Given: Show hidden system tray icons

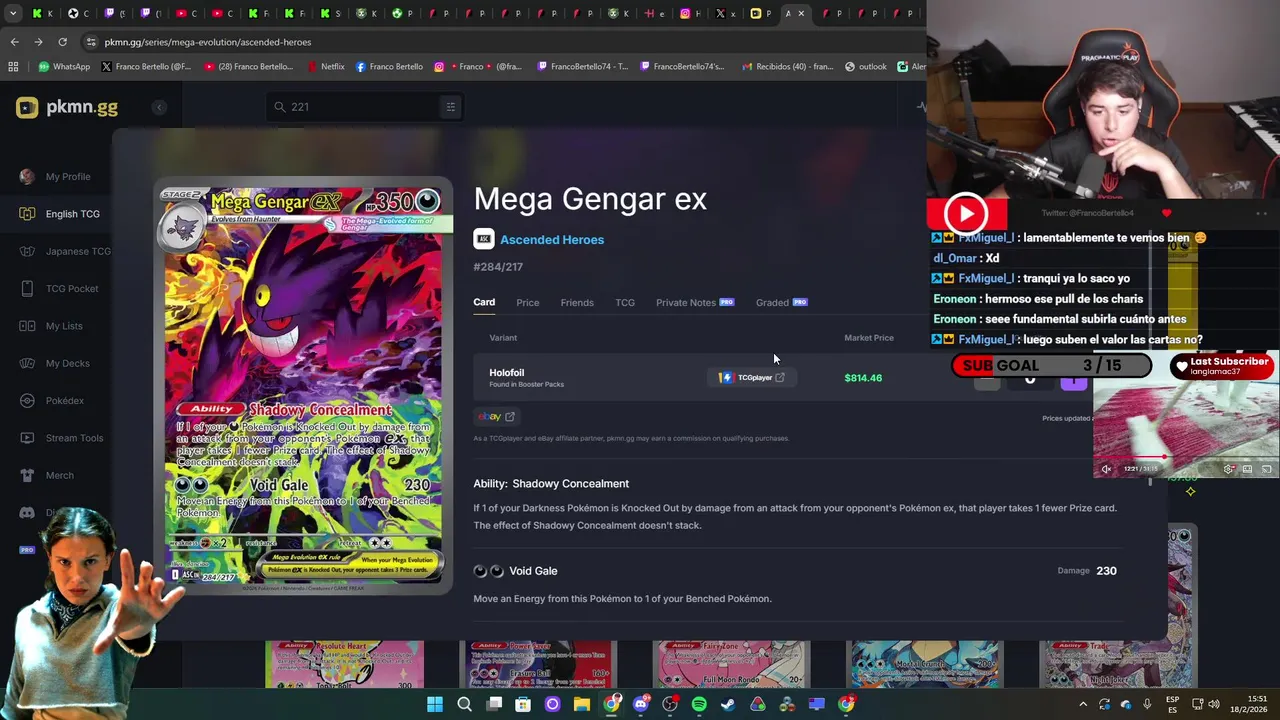Looking at the screenshot, I should coord(1082,704).
